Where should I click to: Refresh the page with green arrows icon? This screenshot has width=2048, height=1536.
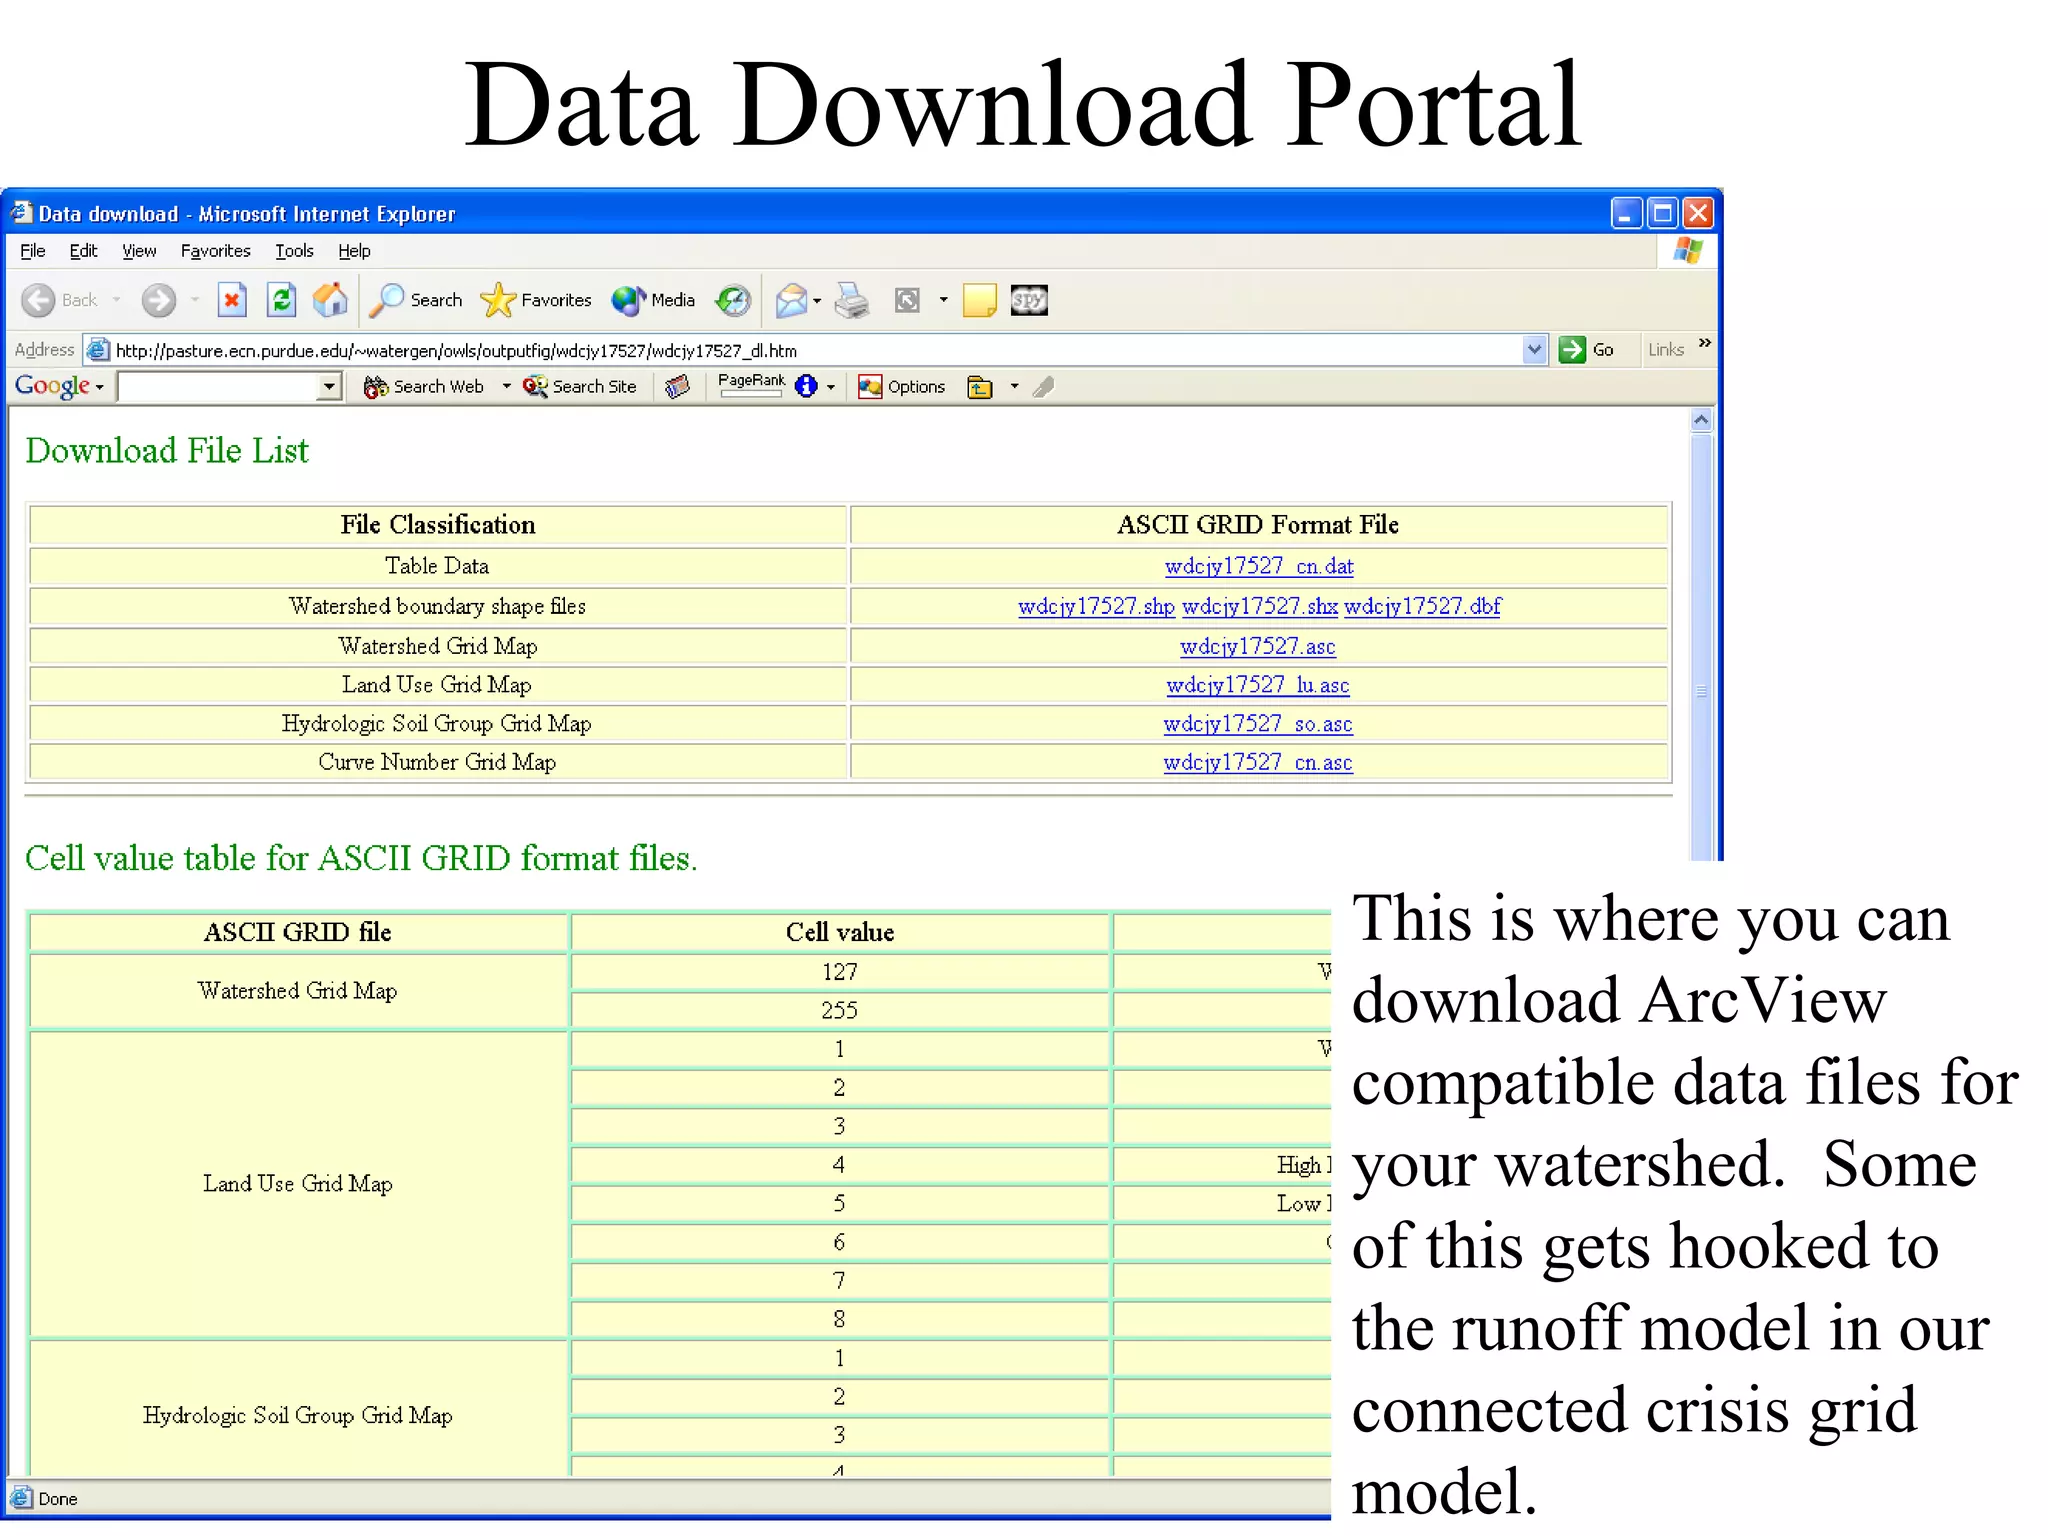[282, 300]
